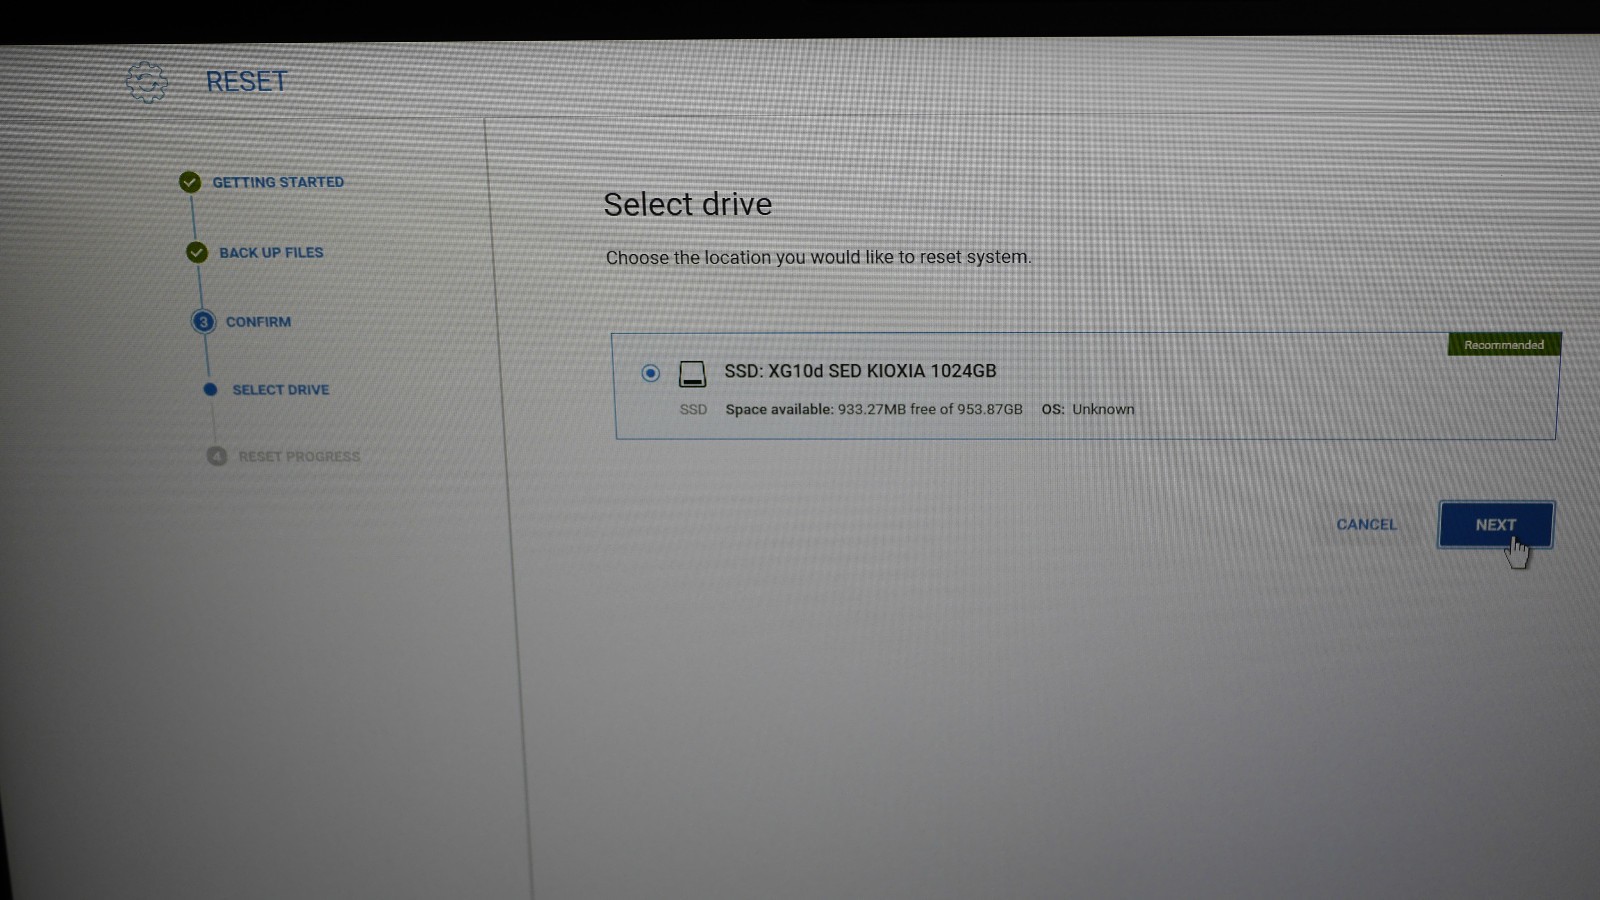The width and height of the screenshot is (1600, 900).
Task: Click the Select drive heading
Action: [x=688, y=204]
